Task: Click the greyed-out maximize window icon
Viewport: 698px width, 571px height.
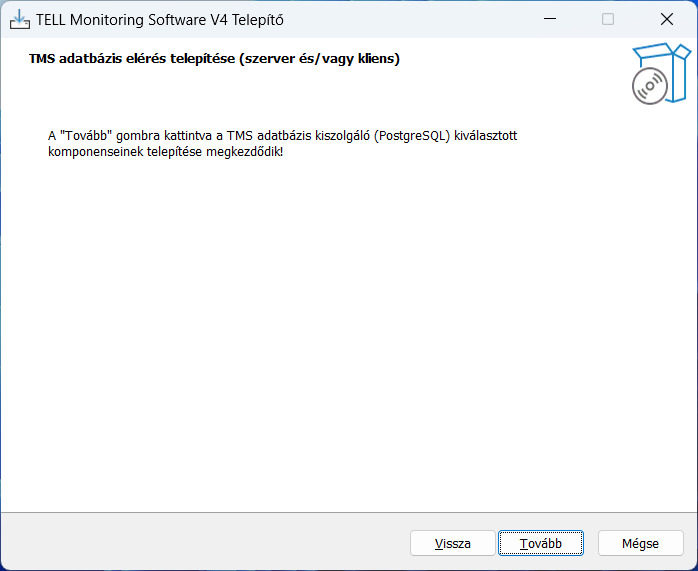Action: (x=608, y=19)
